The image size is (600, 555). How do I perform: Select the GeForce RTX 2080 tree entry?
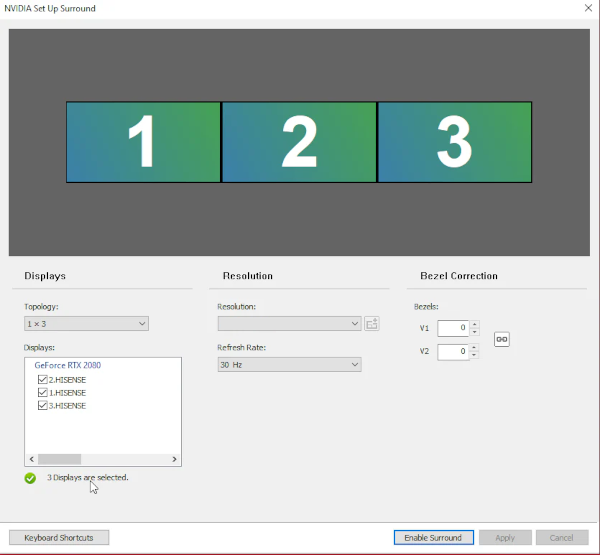click(x=68, y=365)
